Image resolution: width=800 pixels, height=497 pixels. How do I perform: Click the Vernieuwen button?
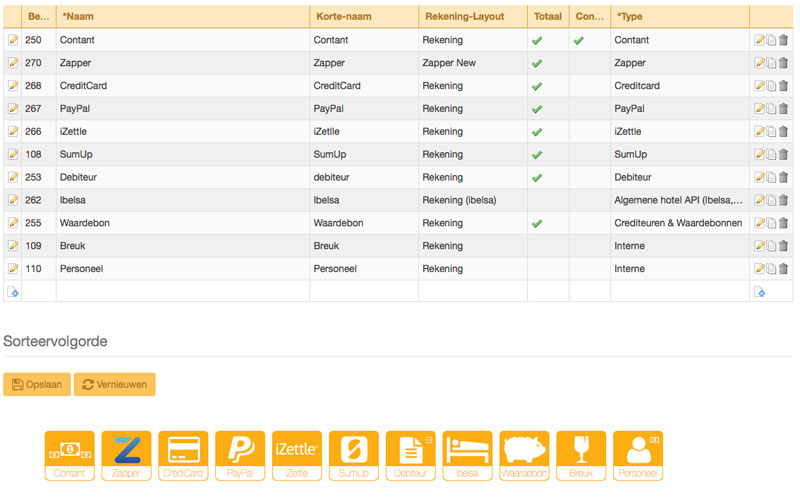114,385
